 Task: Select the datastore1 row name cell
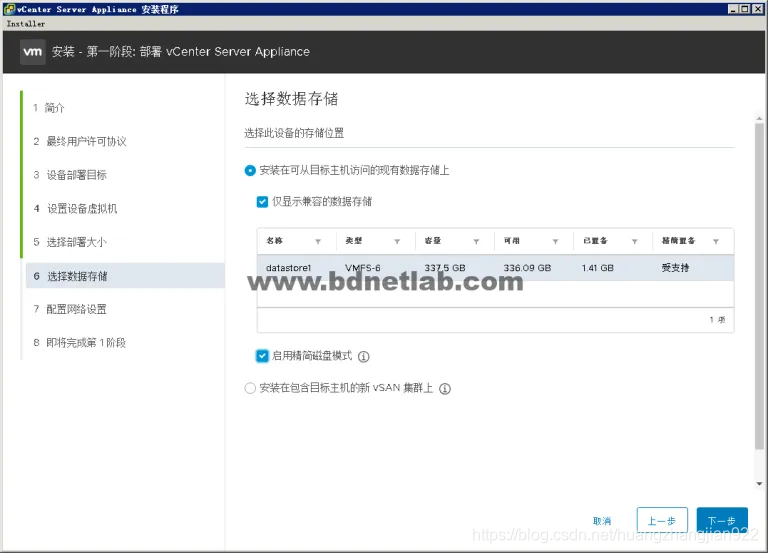click(x=288, y=268)
